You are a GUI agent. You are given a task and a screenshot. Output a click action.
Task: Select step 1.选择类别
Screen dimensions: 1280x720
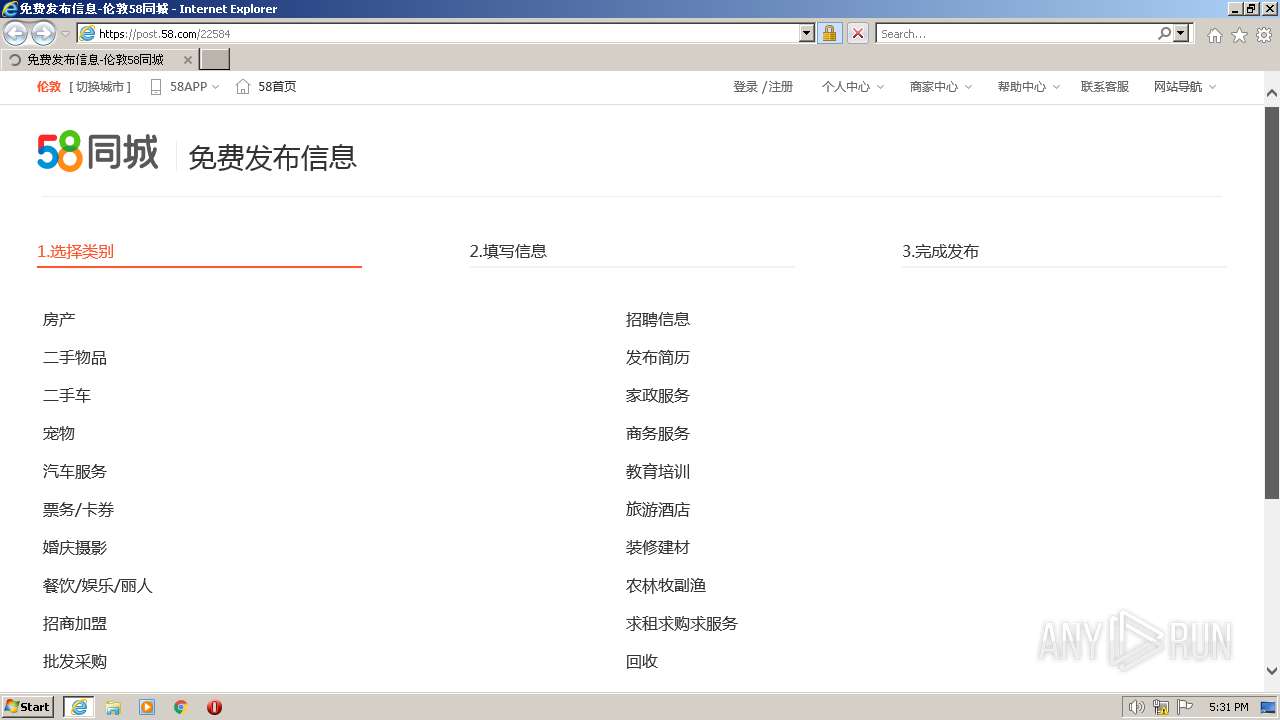point(76,252)
